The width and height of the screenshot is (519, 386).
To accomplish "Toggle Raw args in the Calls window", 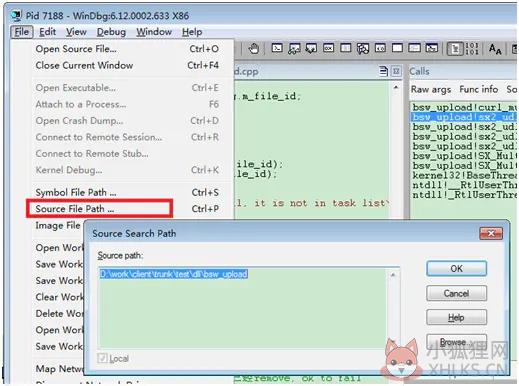I will 431,89.
